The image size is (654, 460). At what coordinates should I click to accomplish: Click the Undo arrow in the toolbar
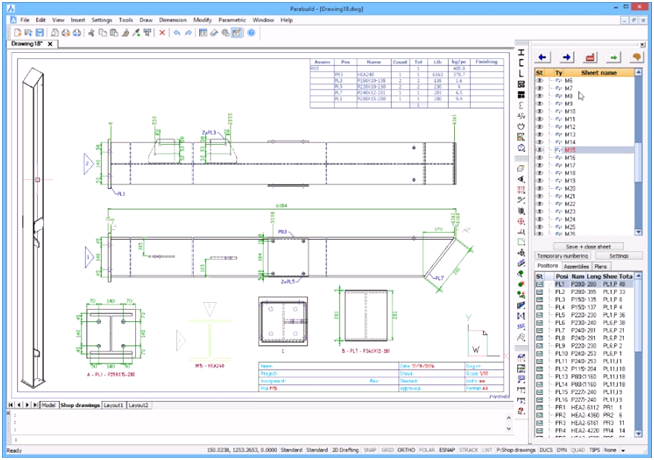177,32
